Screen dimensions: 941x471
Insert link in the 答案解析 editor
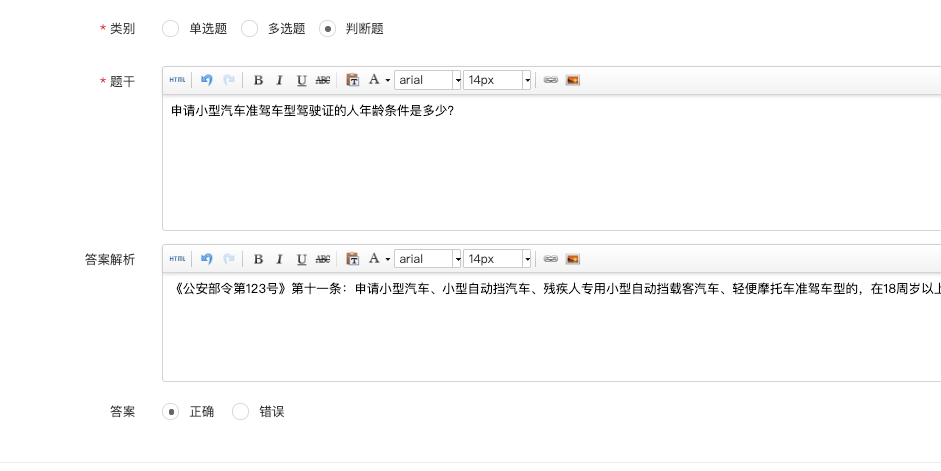(550, 259)
